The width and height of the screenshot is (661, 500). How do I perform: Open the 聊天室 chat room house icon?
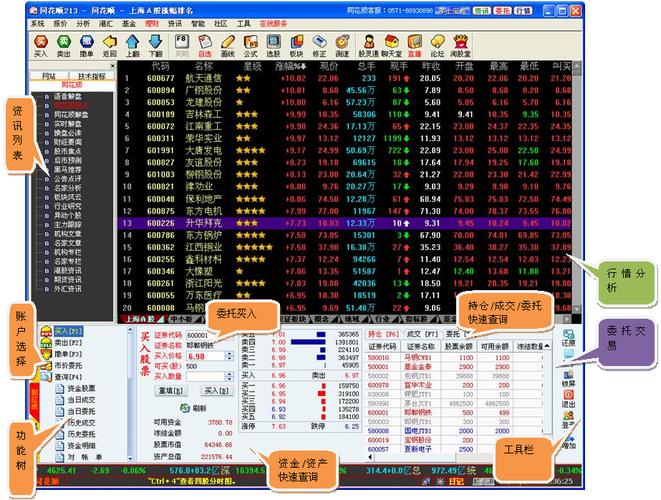(x=392, y=46)
